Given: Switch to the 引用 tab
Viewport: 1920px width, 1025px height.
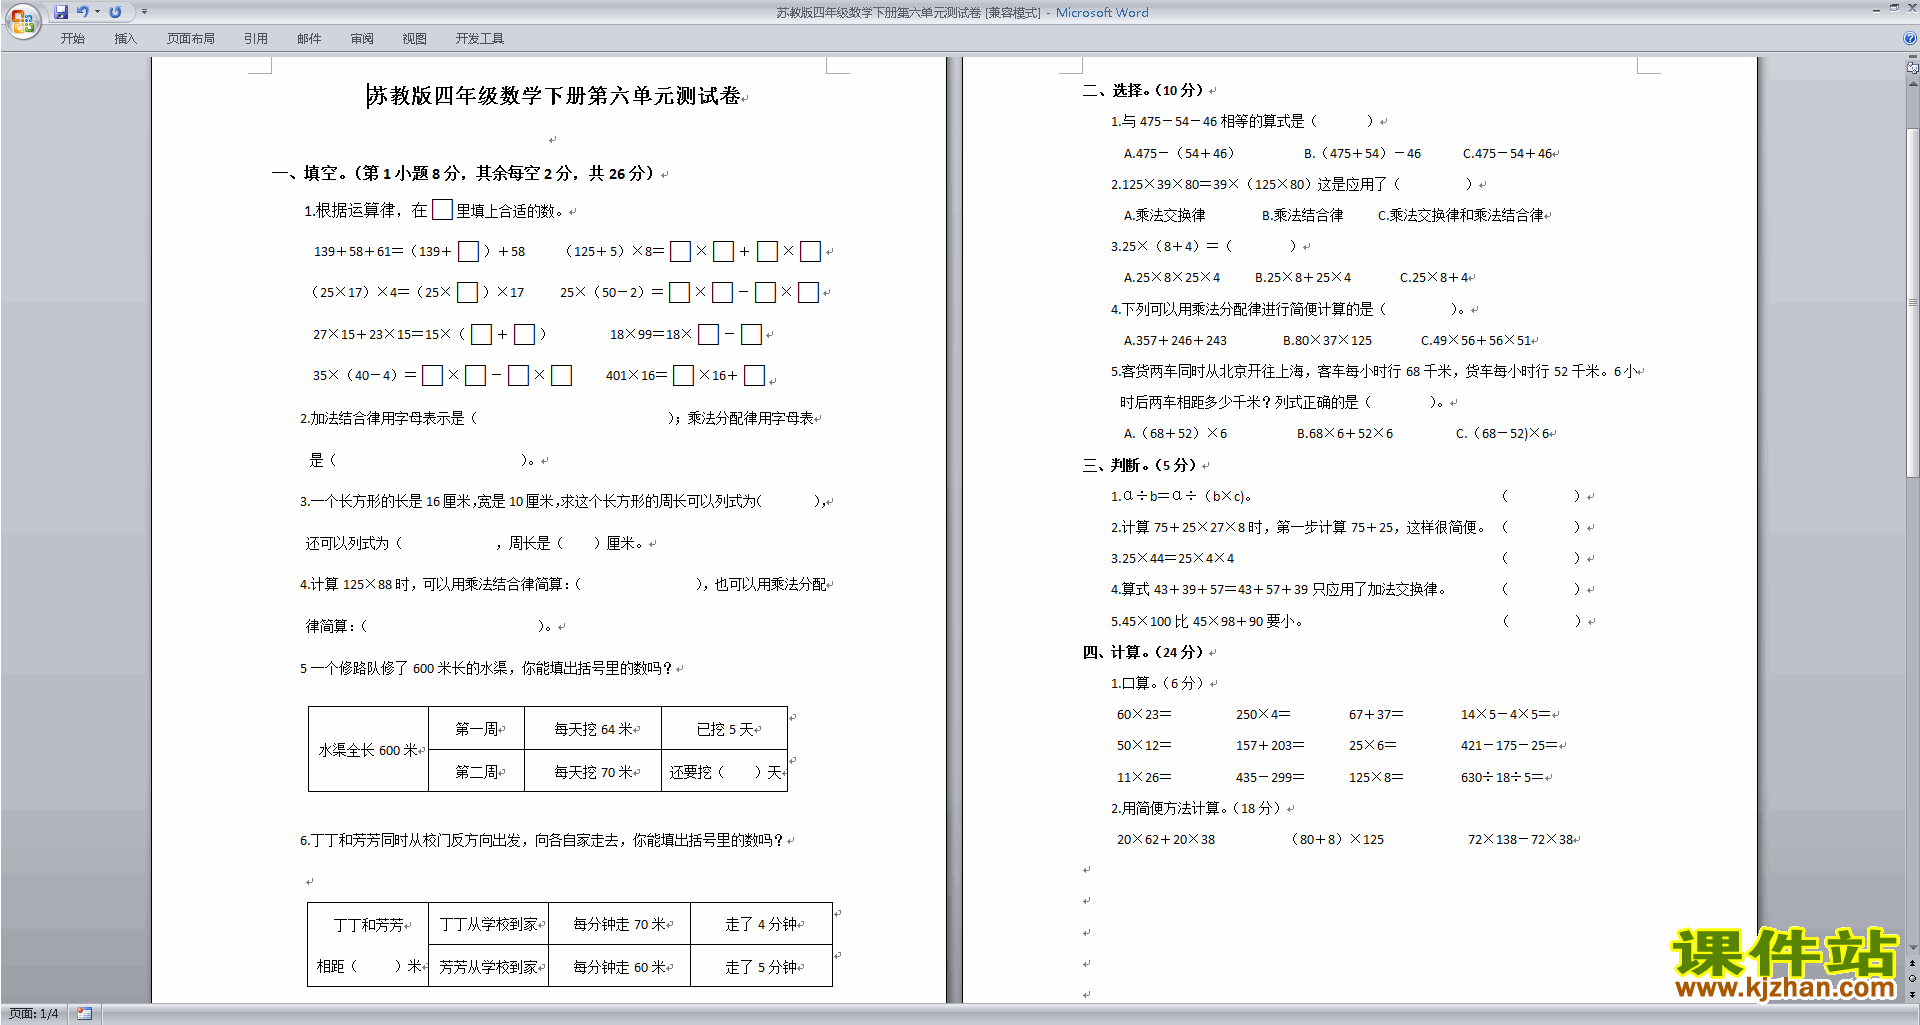Looking at the screenshot, I should (256, 38).
